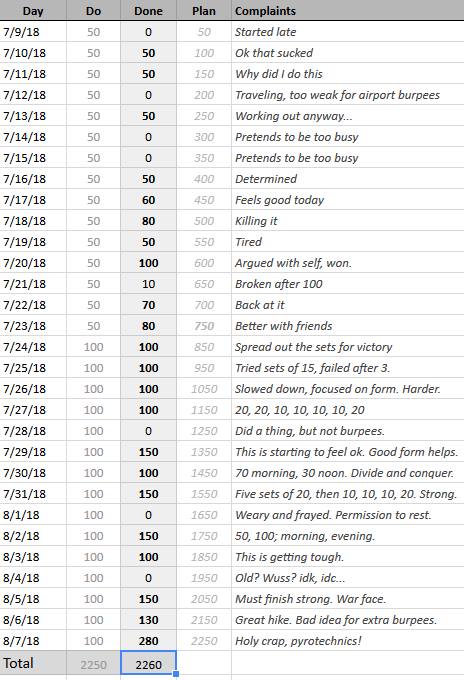Screen dimensions: 464x680
Task: Select the Do total cell showing 2250
Action: (x=93, y=664)
